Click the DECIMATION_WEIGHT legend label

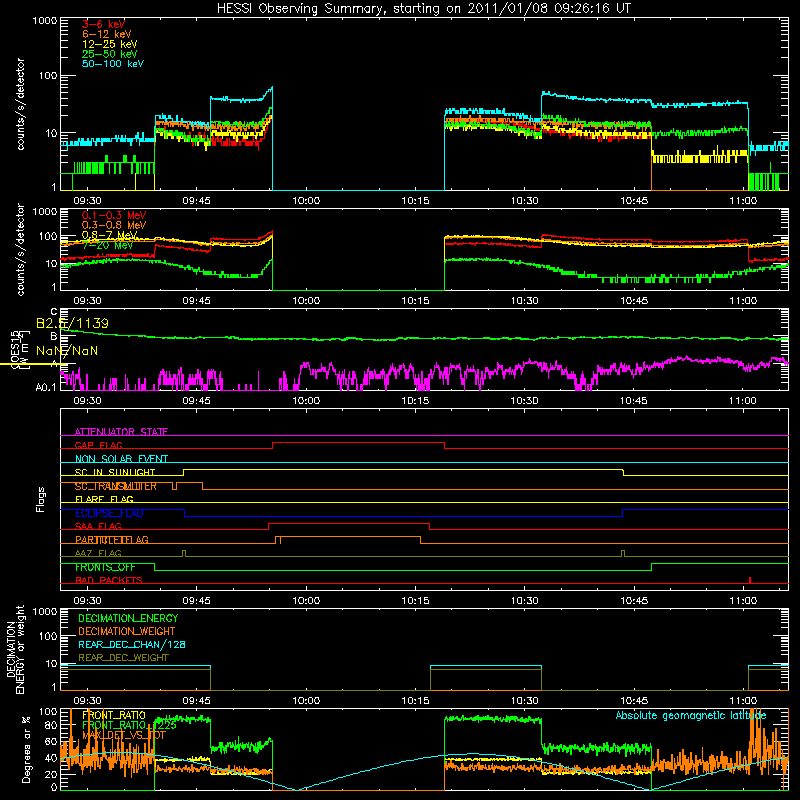(127, 631)
